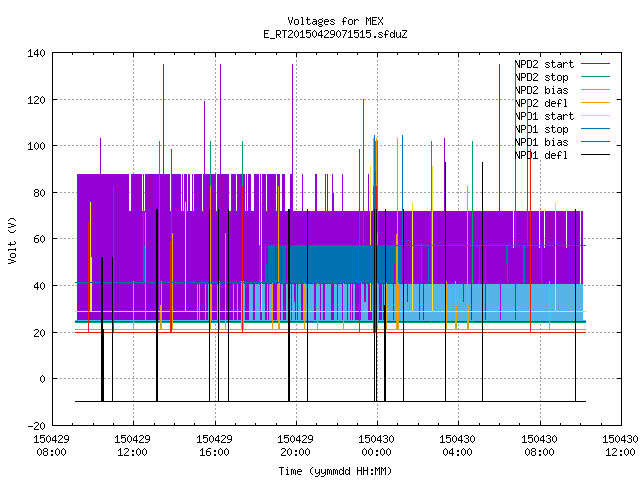Screen dimensions: 640x480
Task: Click the NPD2 bias legend label
Action: 541,90
